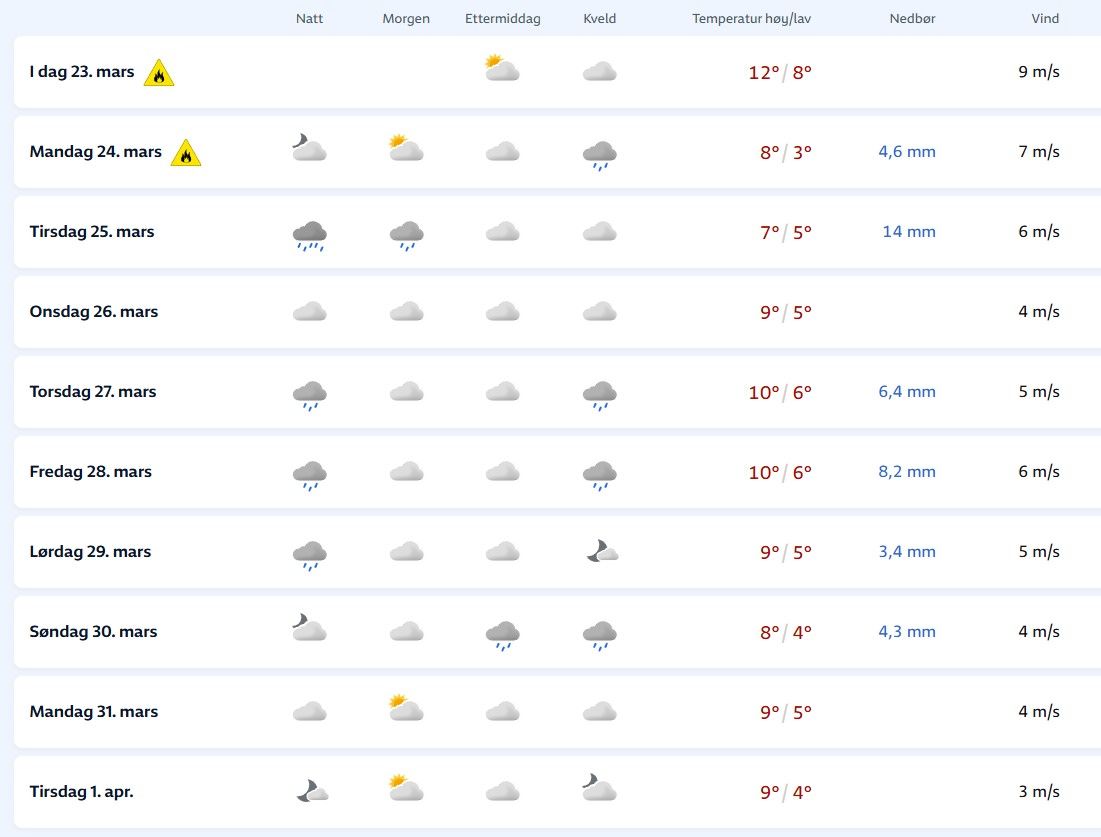The image size is (1101, 837).
Task: Click the fire warning icon beside Mandag 24. mars
Action: coord(186,153)
